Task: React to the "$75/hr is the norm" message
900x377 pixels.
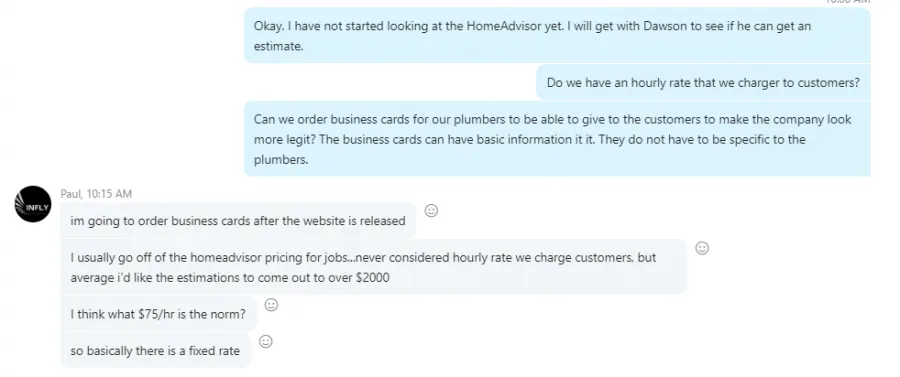Action: pos(271,305)
